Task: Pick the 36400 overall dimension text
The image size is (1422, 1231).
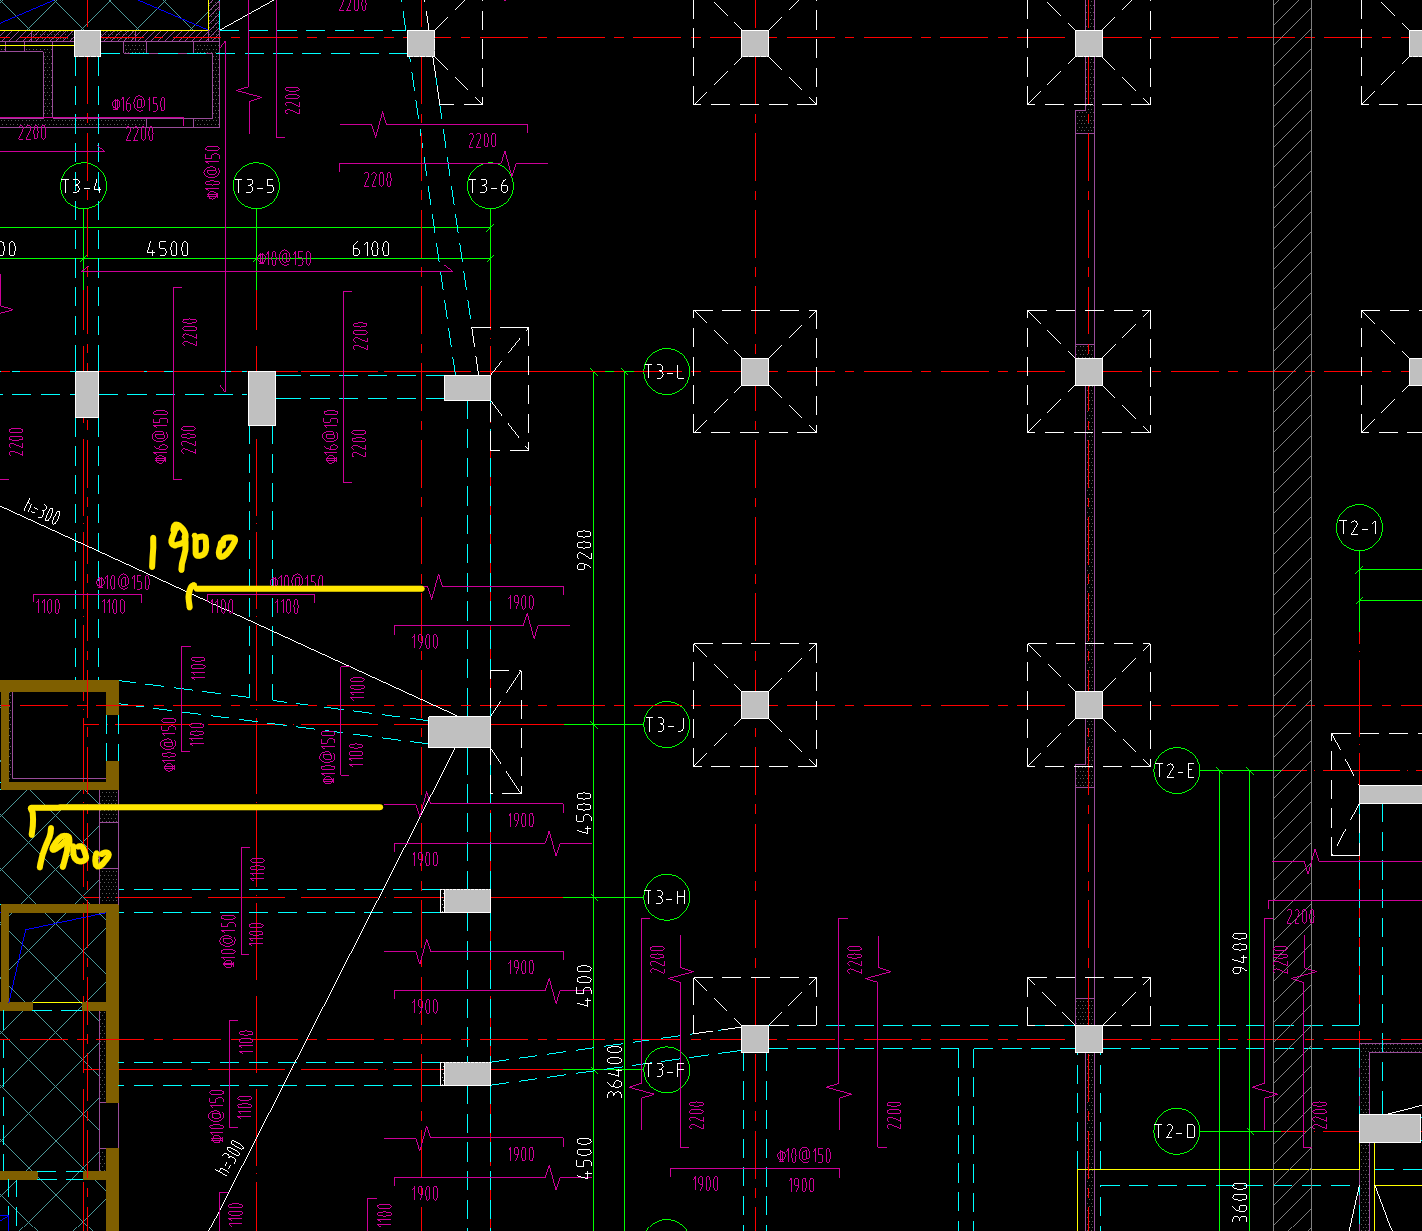Action: (x=615, y=1070)
